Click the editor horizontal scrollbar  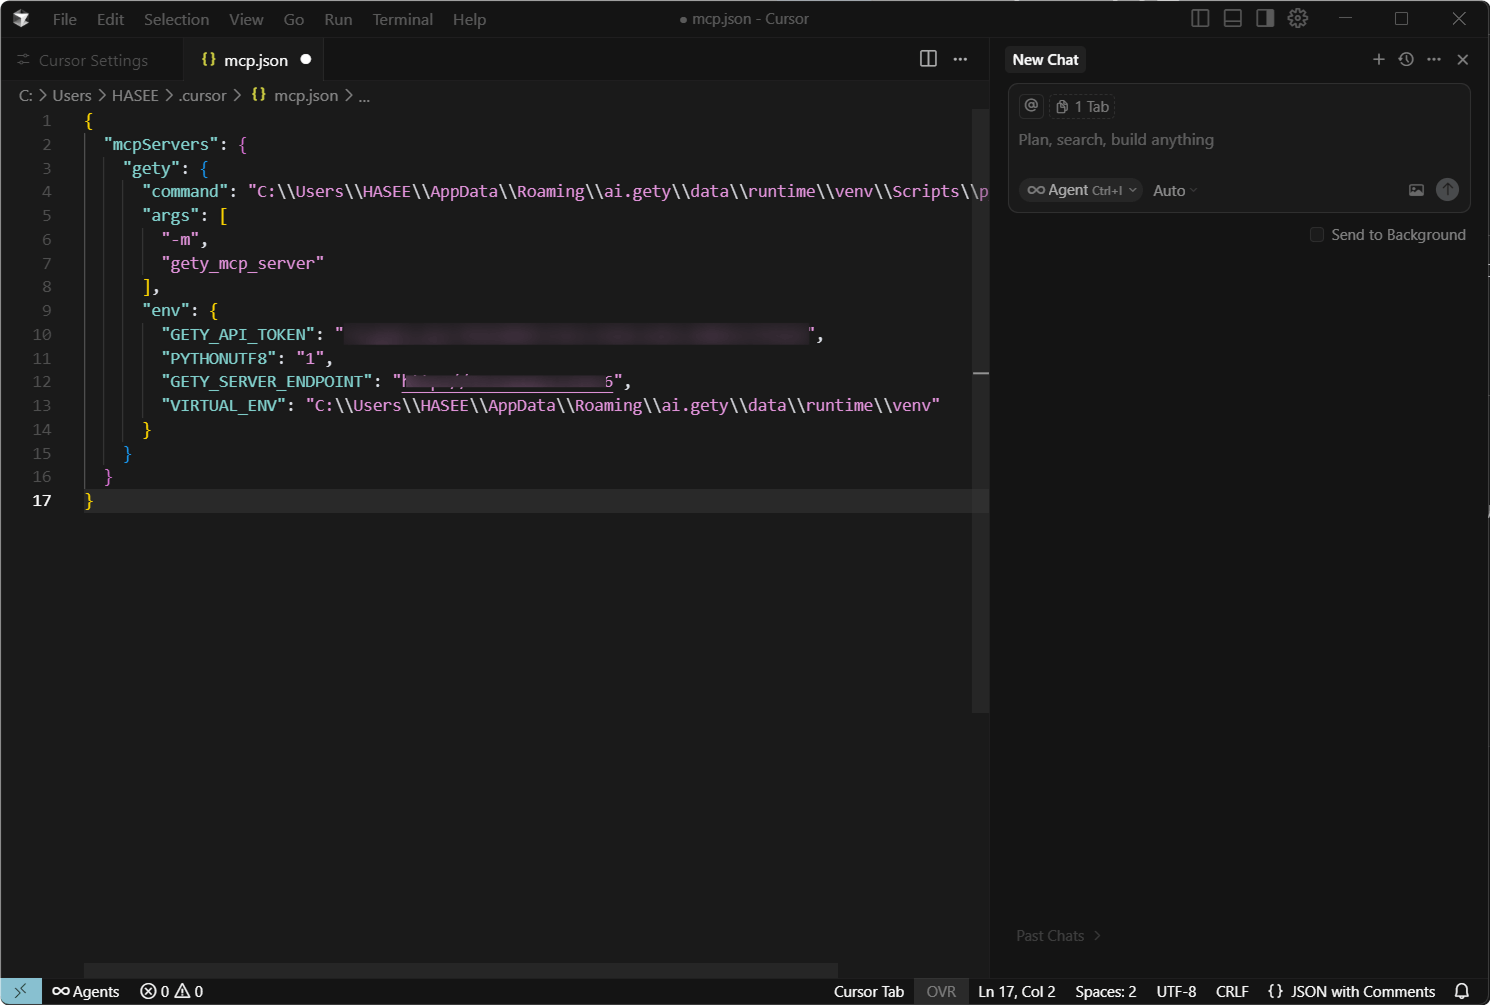[x=461, y=970]
